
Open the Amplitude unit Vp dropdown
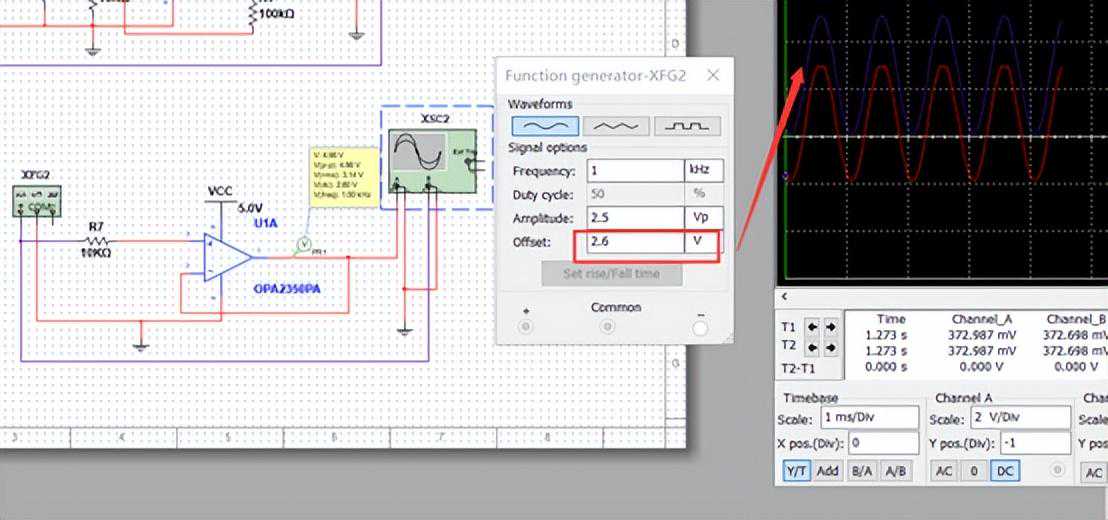tap(703, 217)
